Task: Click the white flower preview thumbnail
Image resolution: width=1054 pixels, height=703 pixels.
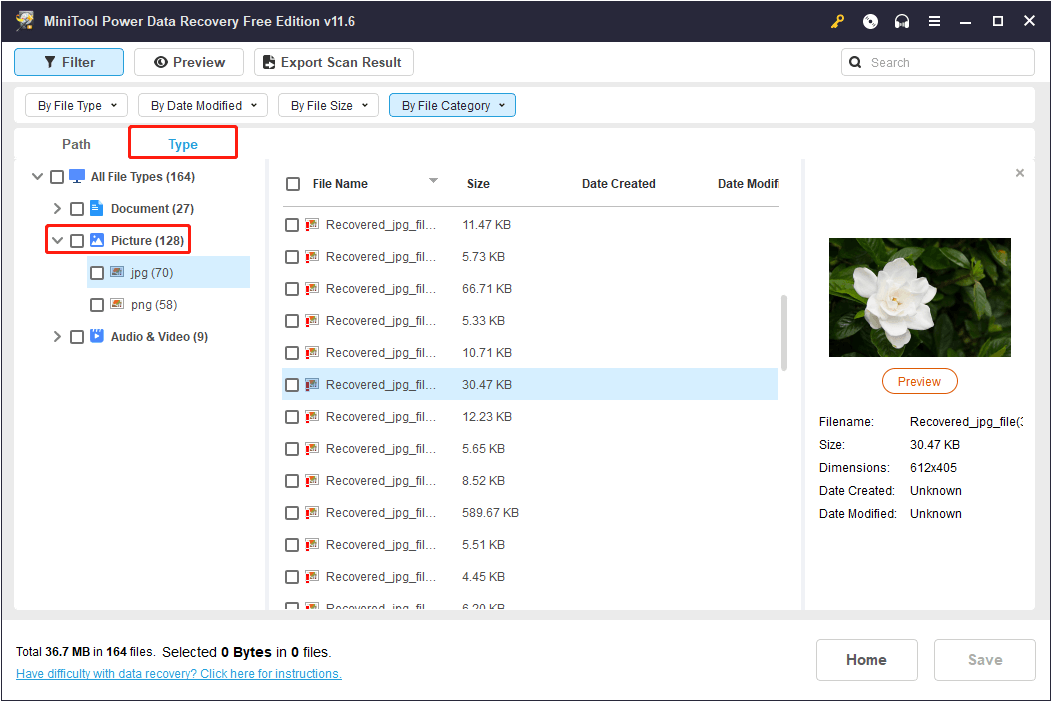Action: 920,297
